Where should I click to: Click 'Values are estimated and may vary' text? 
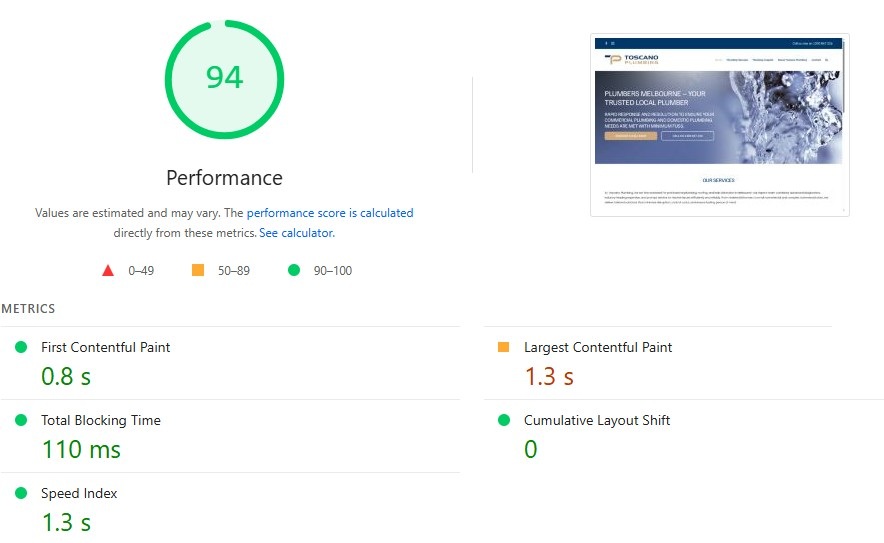(127, 213)
